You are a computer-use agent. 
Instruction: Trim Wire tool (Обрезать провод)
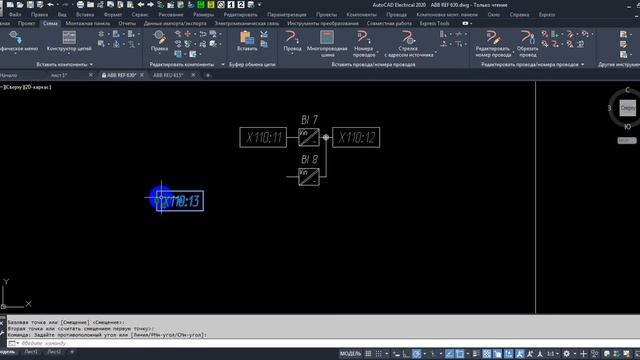click(x=527, y=43)
